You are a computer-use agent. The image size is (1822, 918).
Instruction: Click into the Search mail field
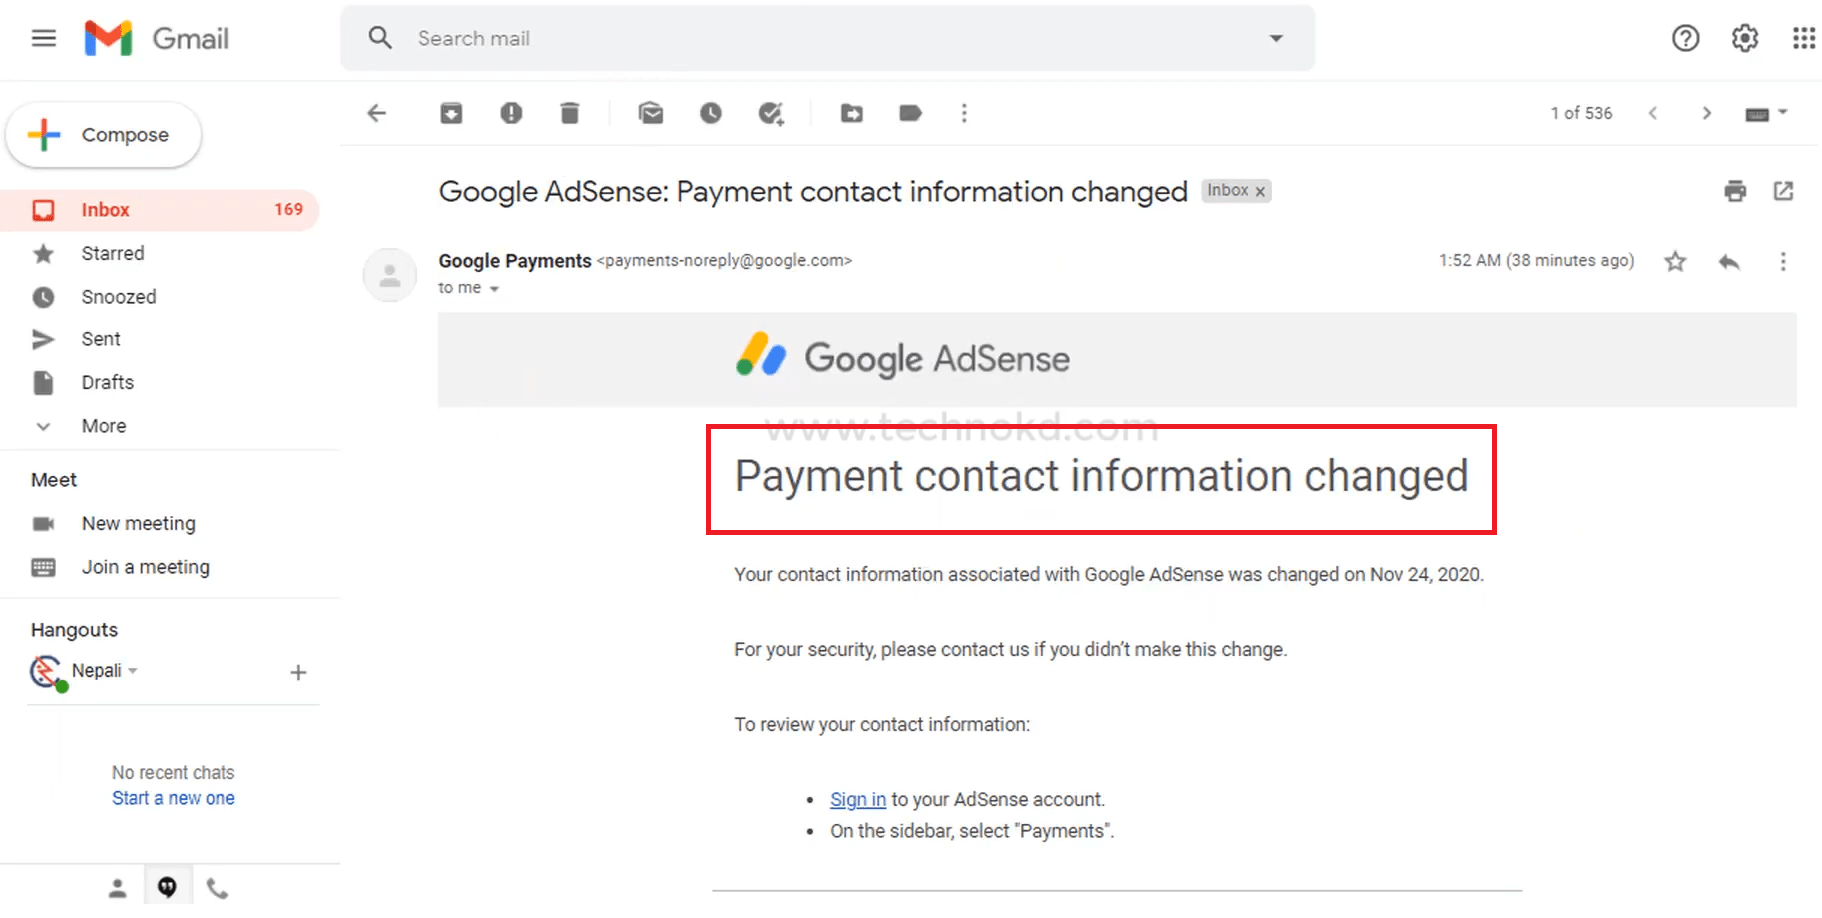click(830, 38)
